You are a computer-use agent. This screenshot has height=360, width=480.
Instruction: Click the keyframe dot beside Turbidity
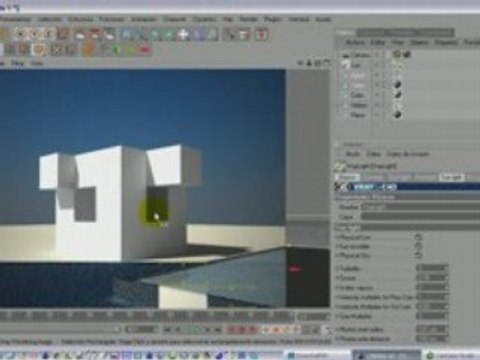pyautogui.click(x=337, y=268)
